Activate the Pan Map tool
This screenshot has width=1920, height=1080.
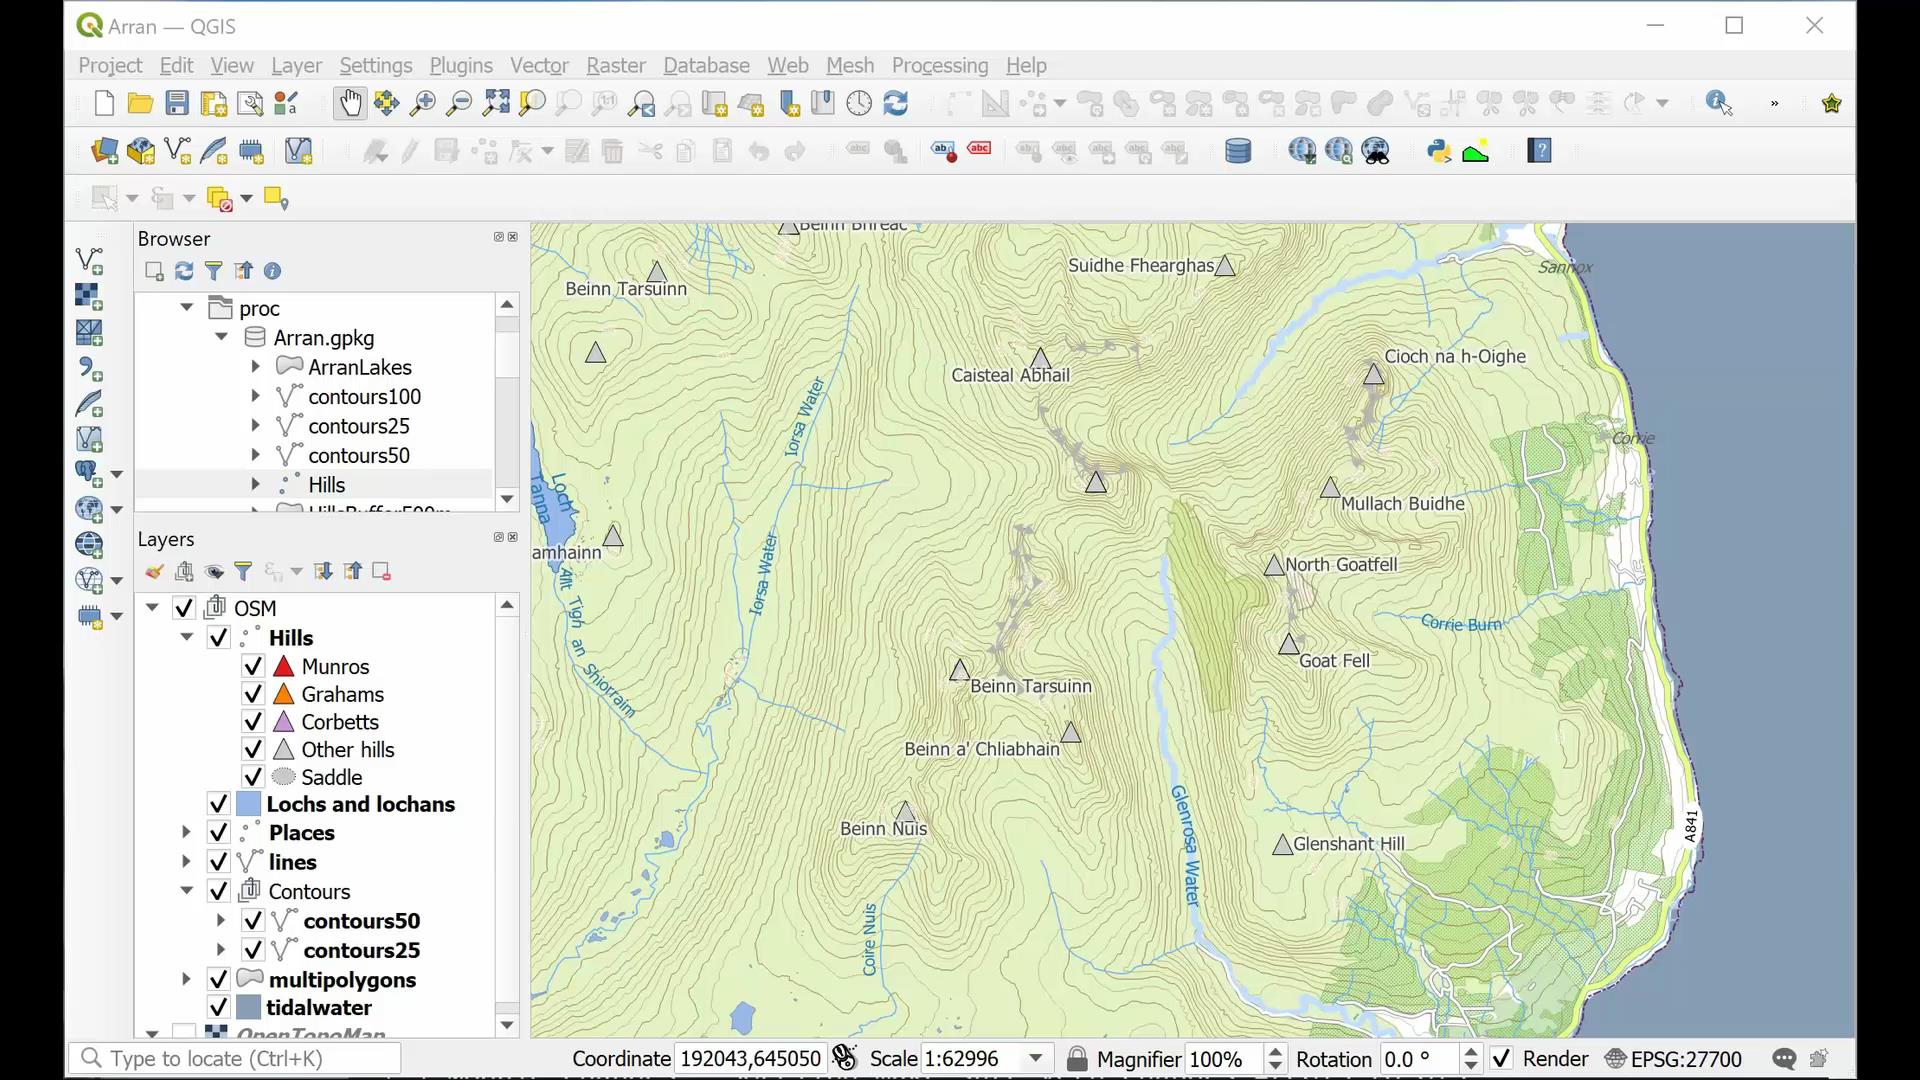tap(350, 103)
